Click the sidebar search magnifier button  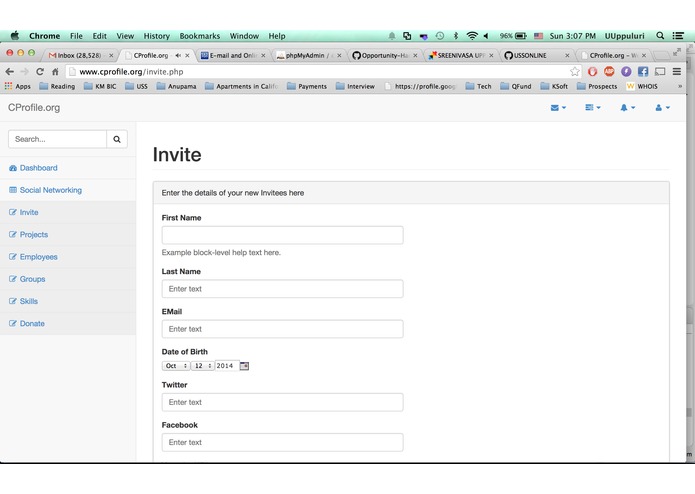click(x=117, y=139)
